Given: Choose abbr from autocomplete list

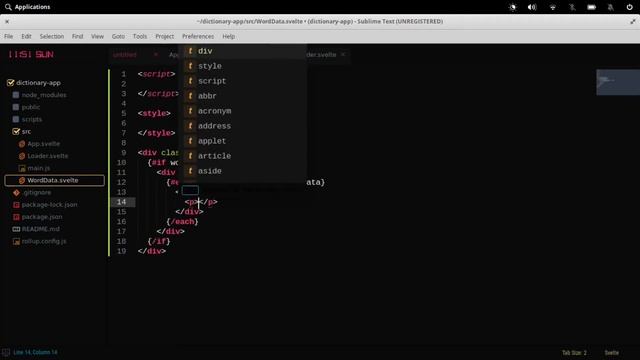Looking at the screenshot, I should [x=242, y=96].
